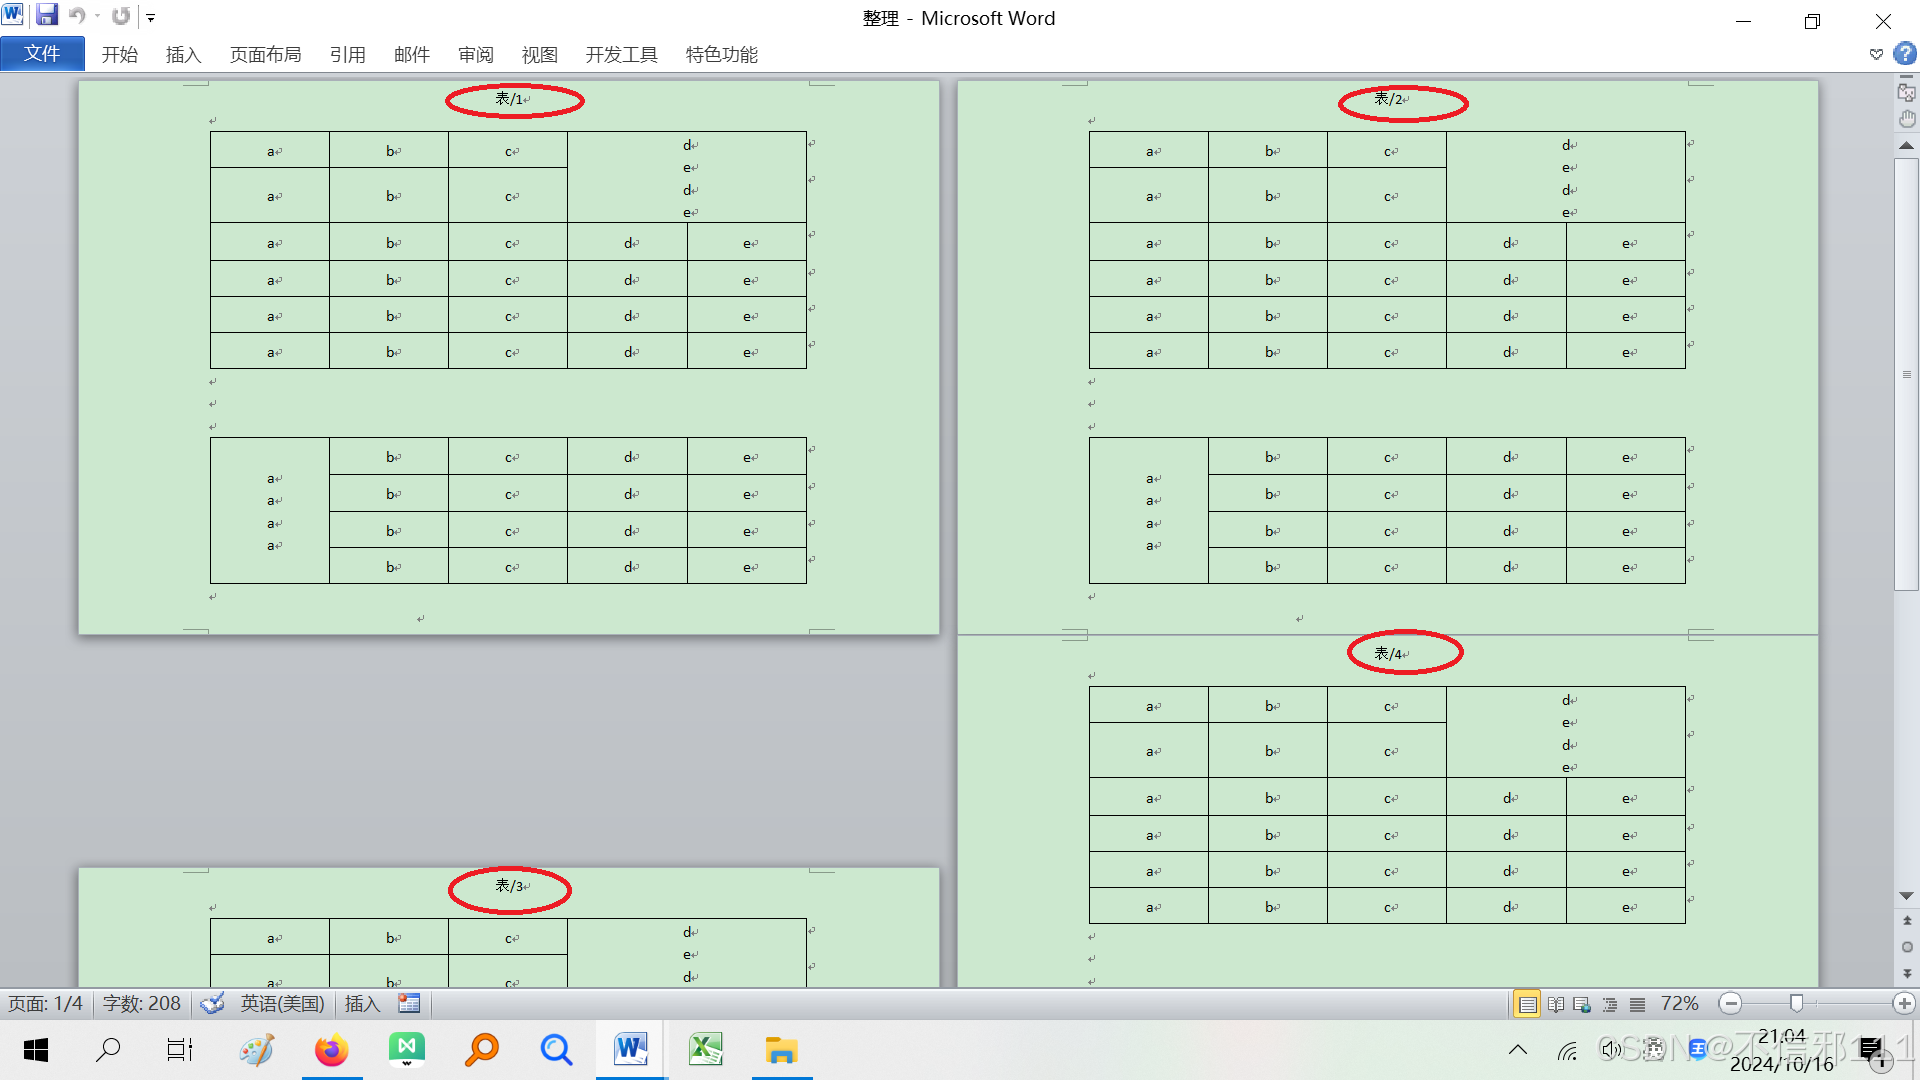Open the 页面布局 (Page Layout) ribbon tab
This screenshot has height=1080, width=1920.
click(x=265, y=54)
